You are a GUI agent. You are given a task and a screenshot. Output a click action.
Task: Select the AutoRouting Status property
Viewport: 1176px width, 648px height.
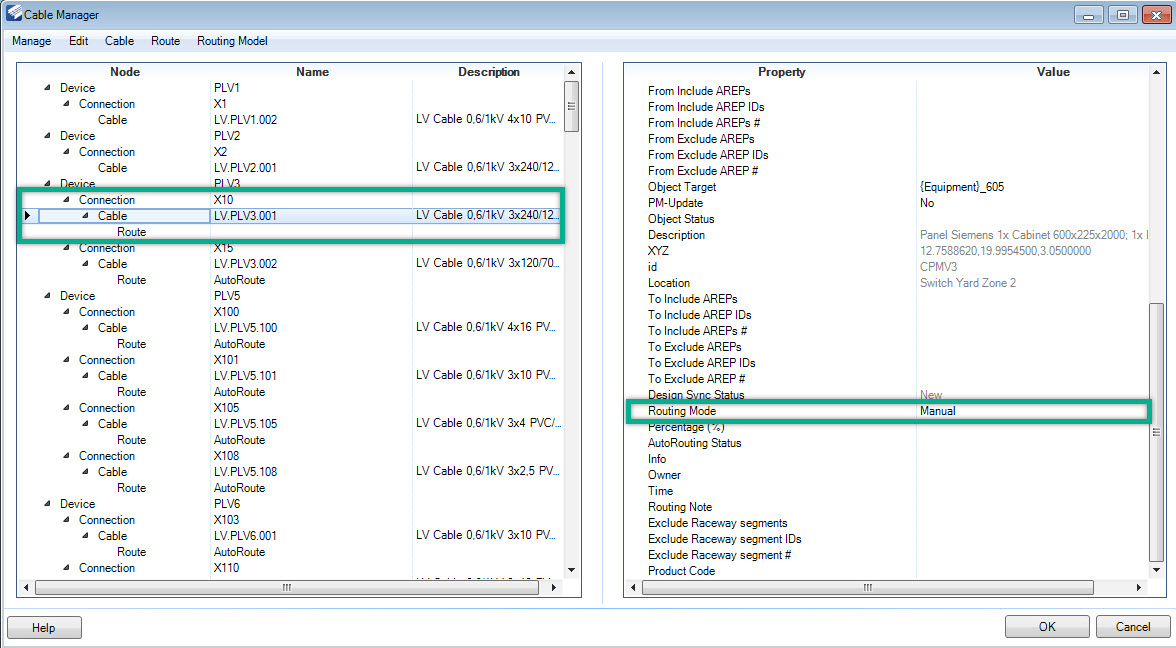coord(694,443)
